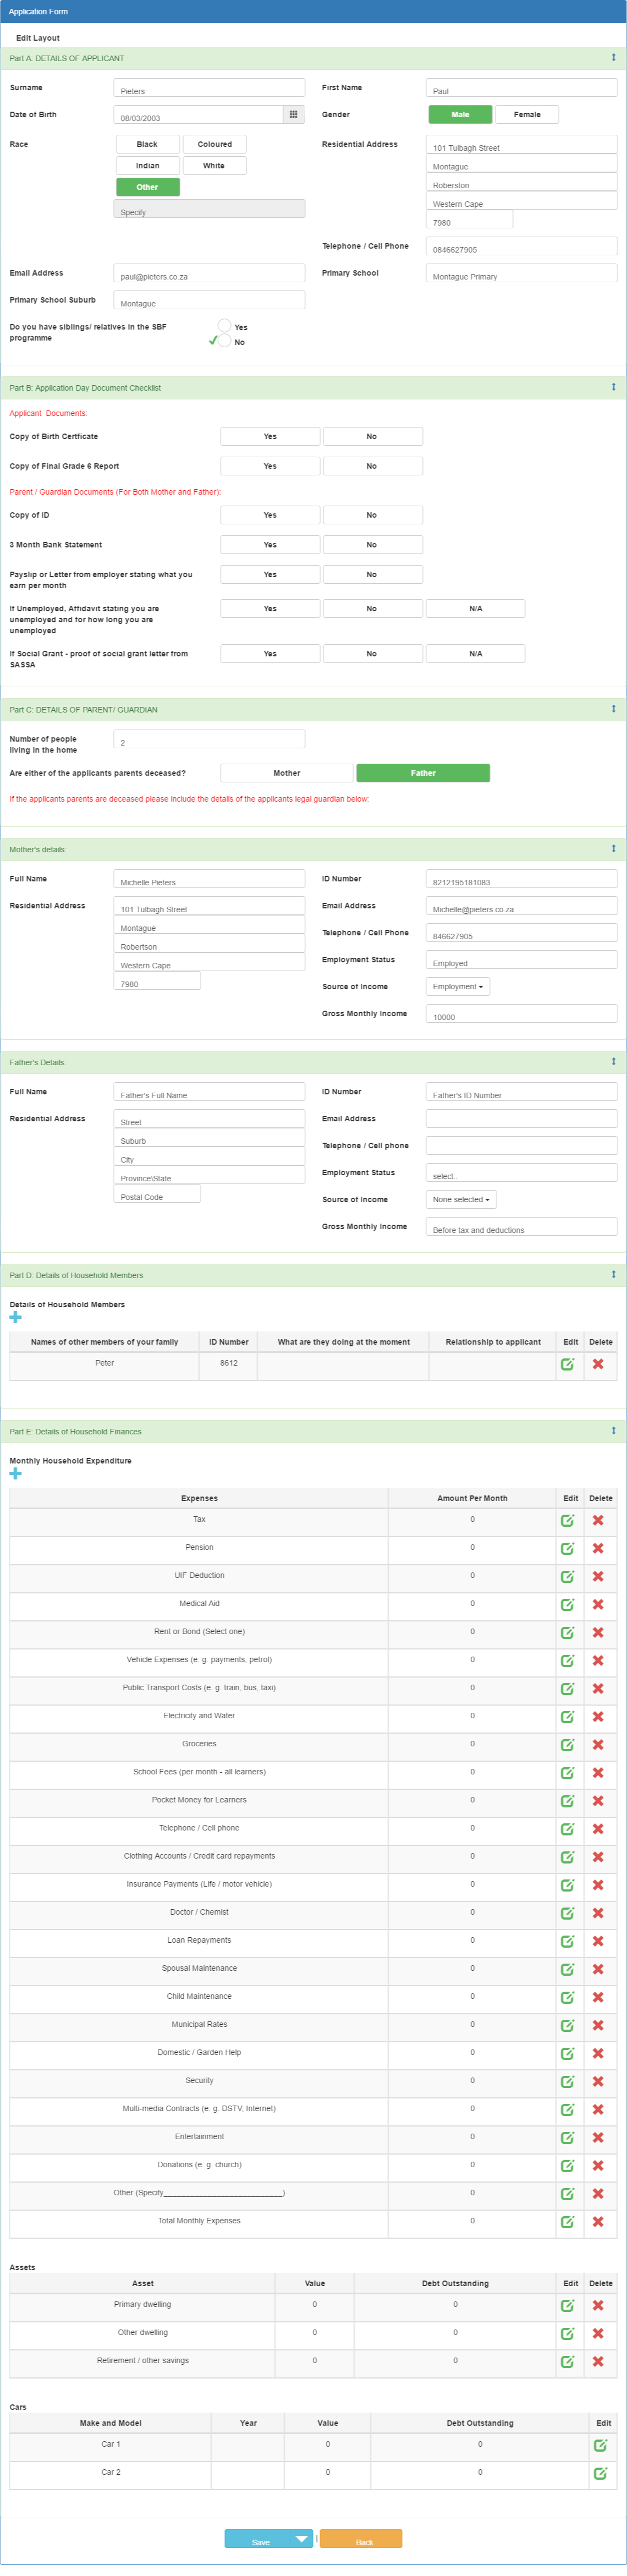Screen dimensions: 627x2576
Task: Click the Save button
Action: (x=259, y=2539)
